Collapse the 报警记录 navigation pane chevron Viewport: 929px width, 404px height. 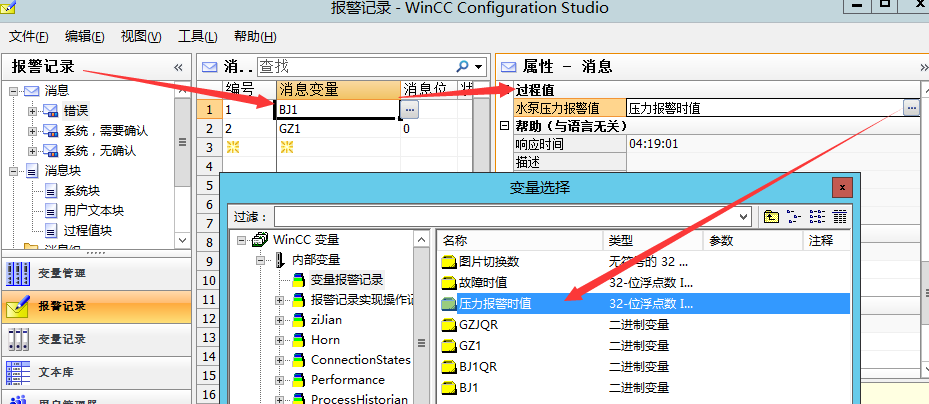coord(178,68)
